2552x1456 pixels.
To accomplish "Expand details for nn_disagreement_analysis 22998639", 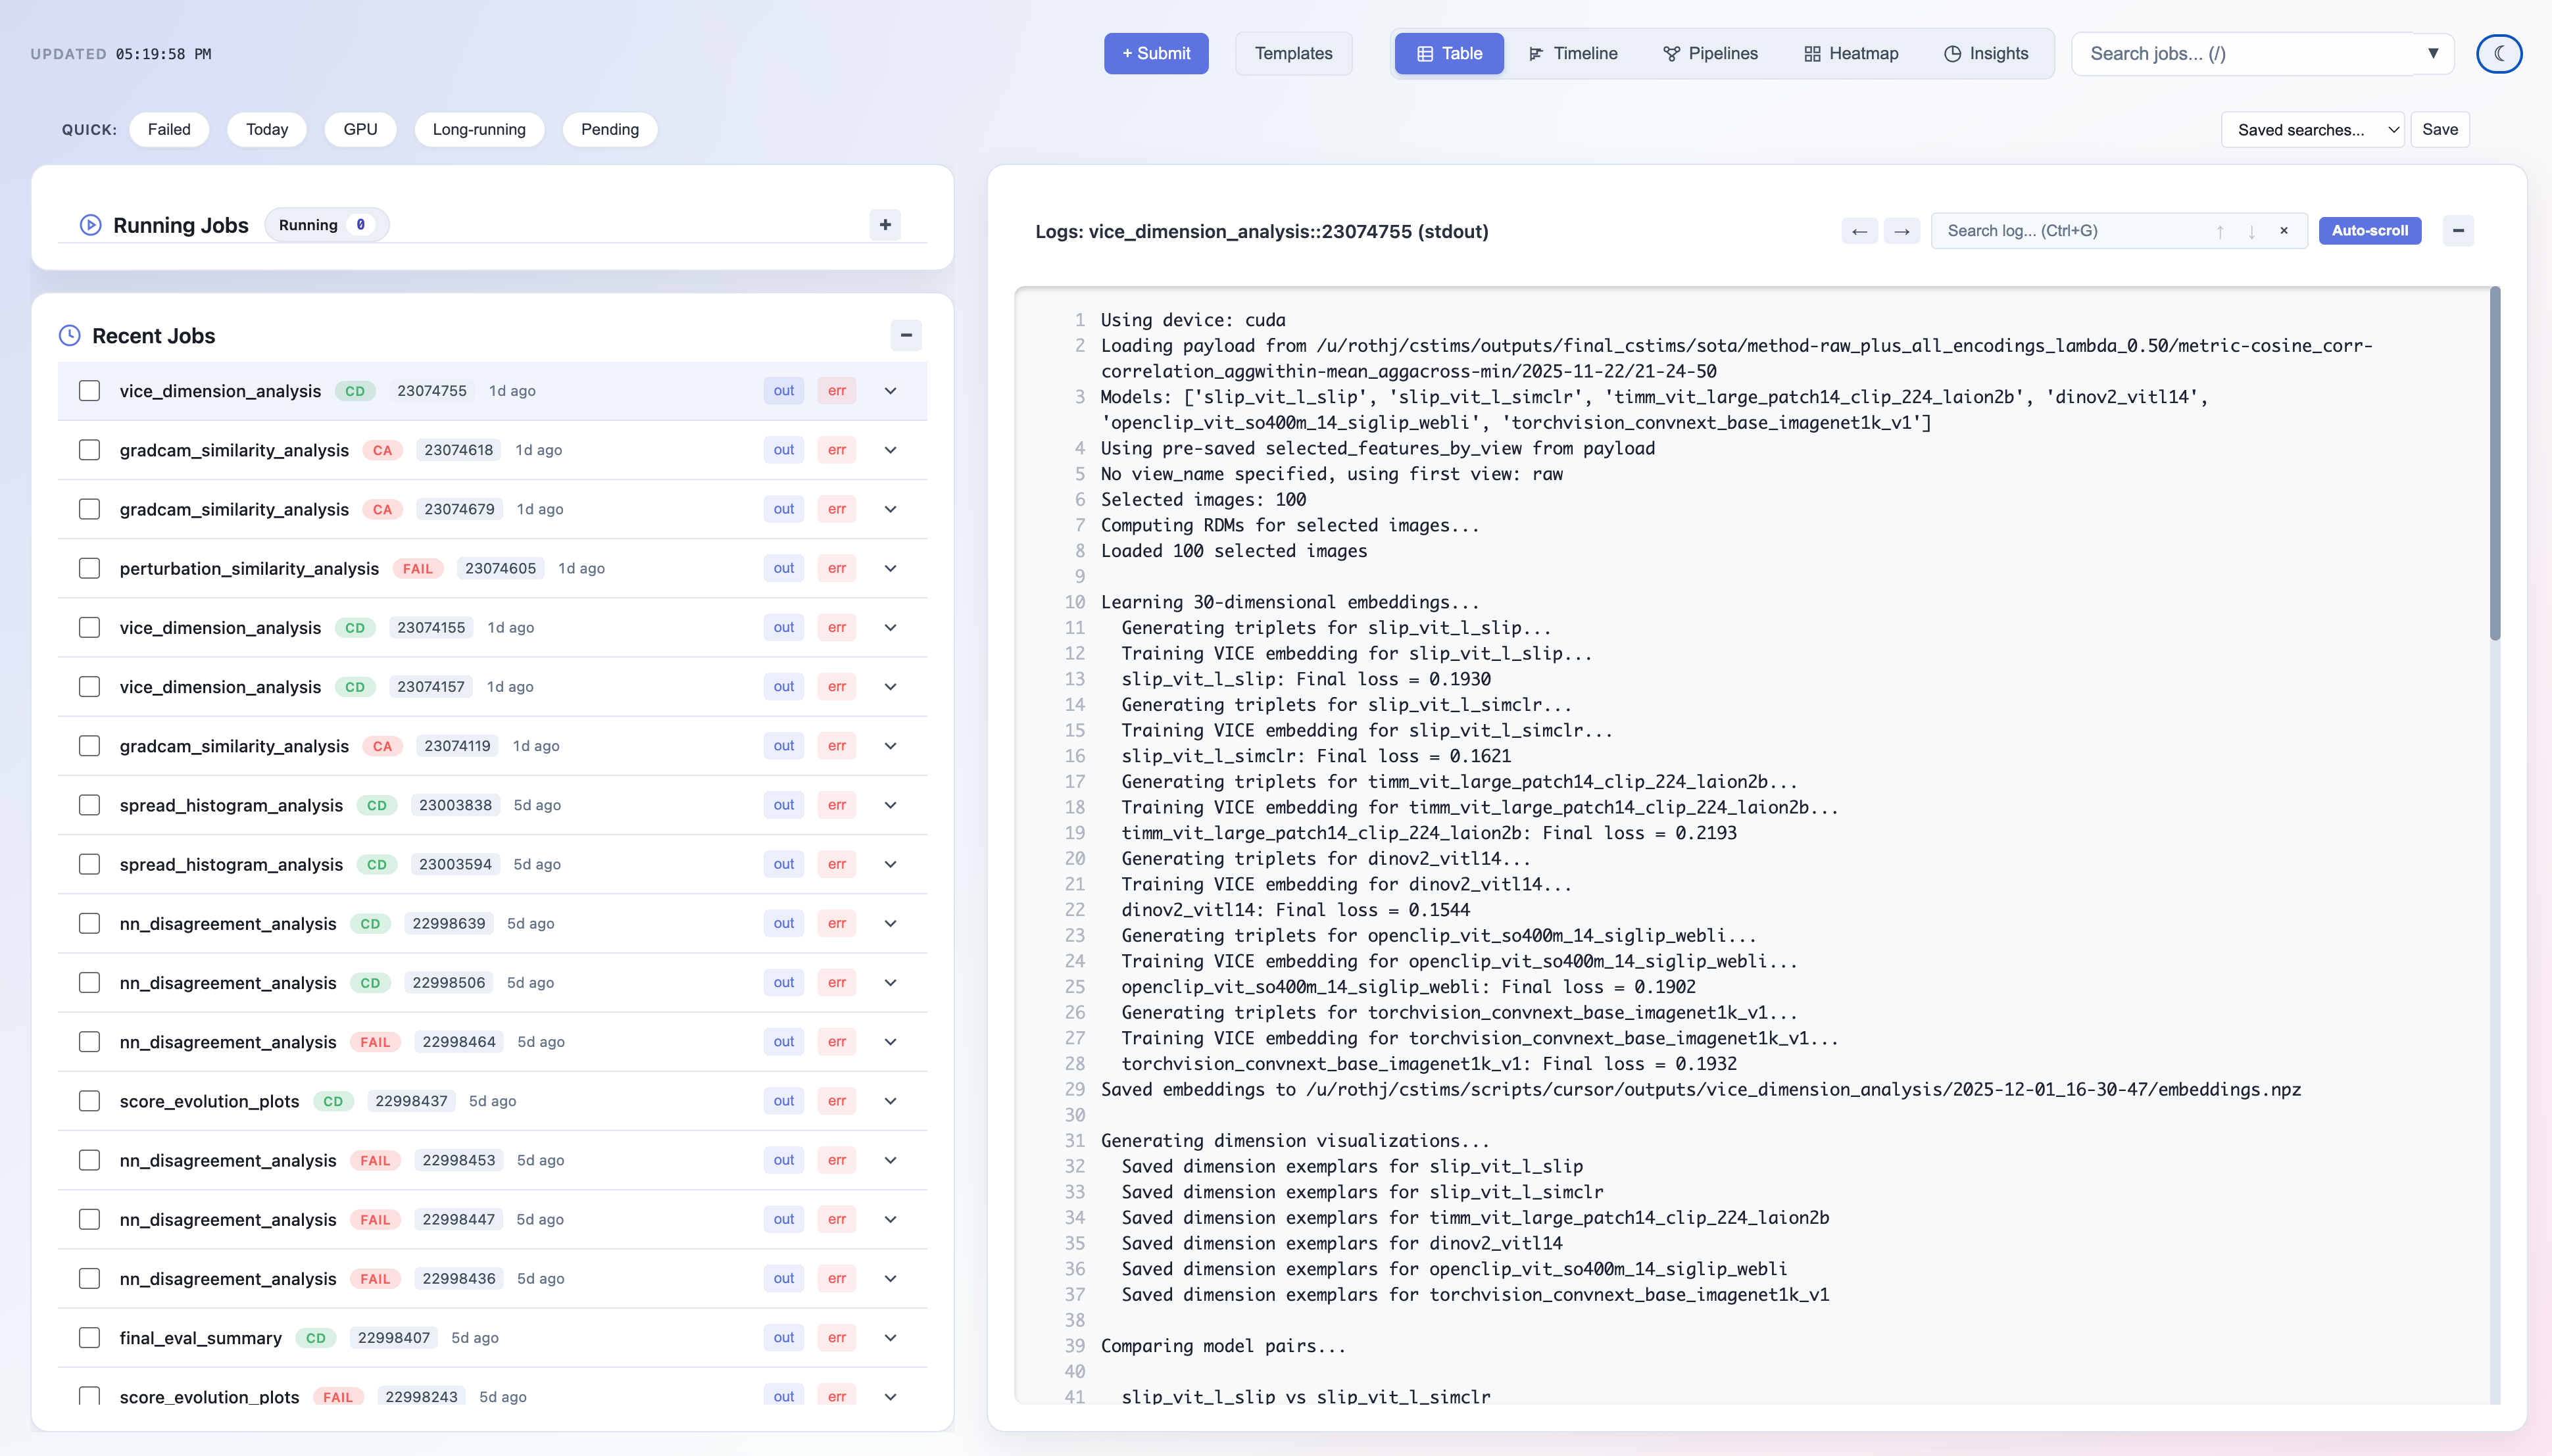I will [x=889, y=923].
